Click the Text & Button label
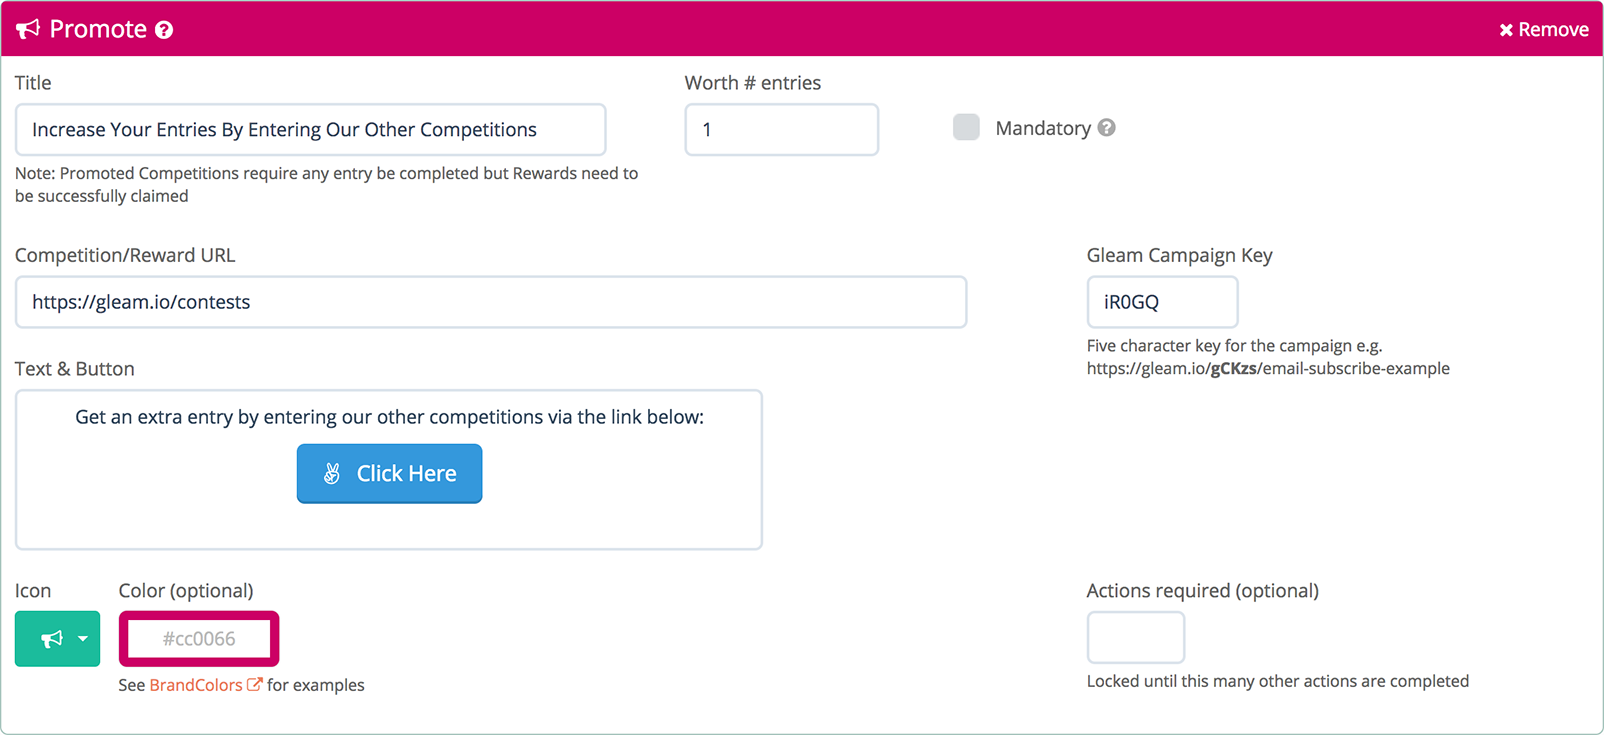Screen dimensions: 1604x735 click(75, 369)
